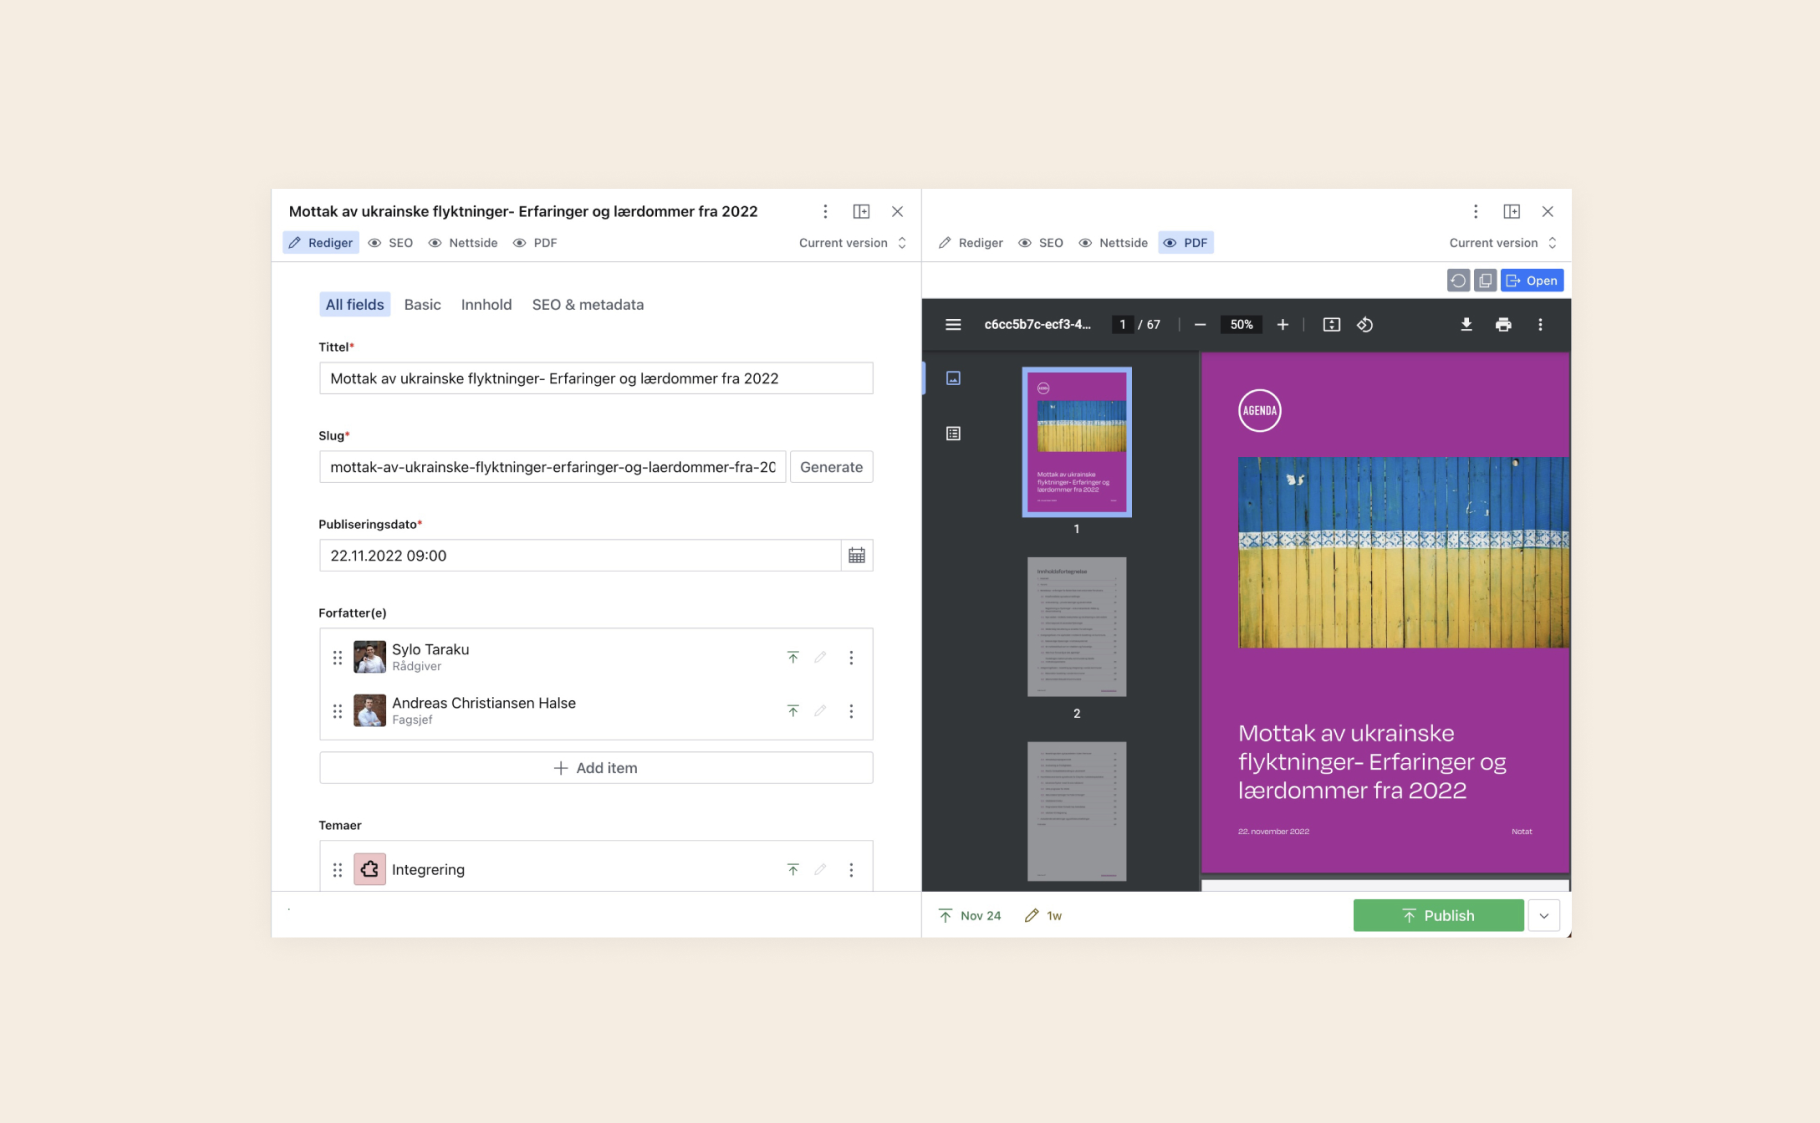Rotate the PDF counterclockwise
The image size is (1820, 1123).
pos(1365,324)
